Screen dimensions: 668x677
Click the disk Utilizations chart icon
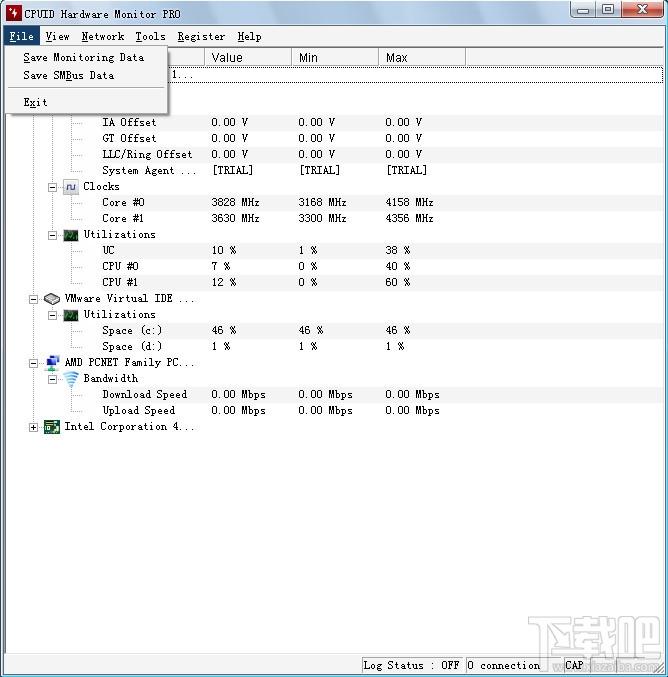click(71, 315)
